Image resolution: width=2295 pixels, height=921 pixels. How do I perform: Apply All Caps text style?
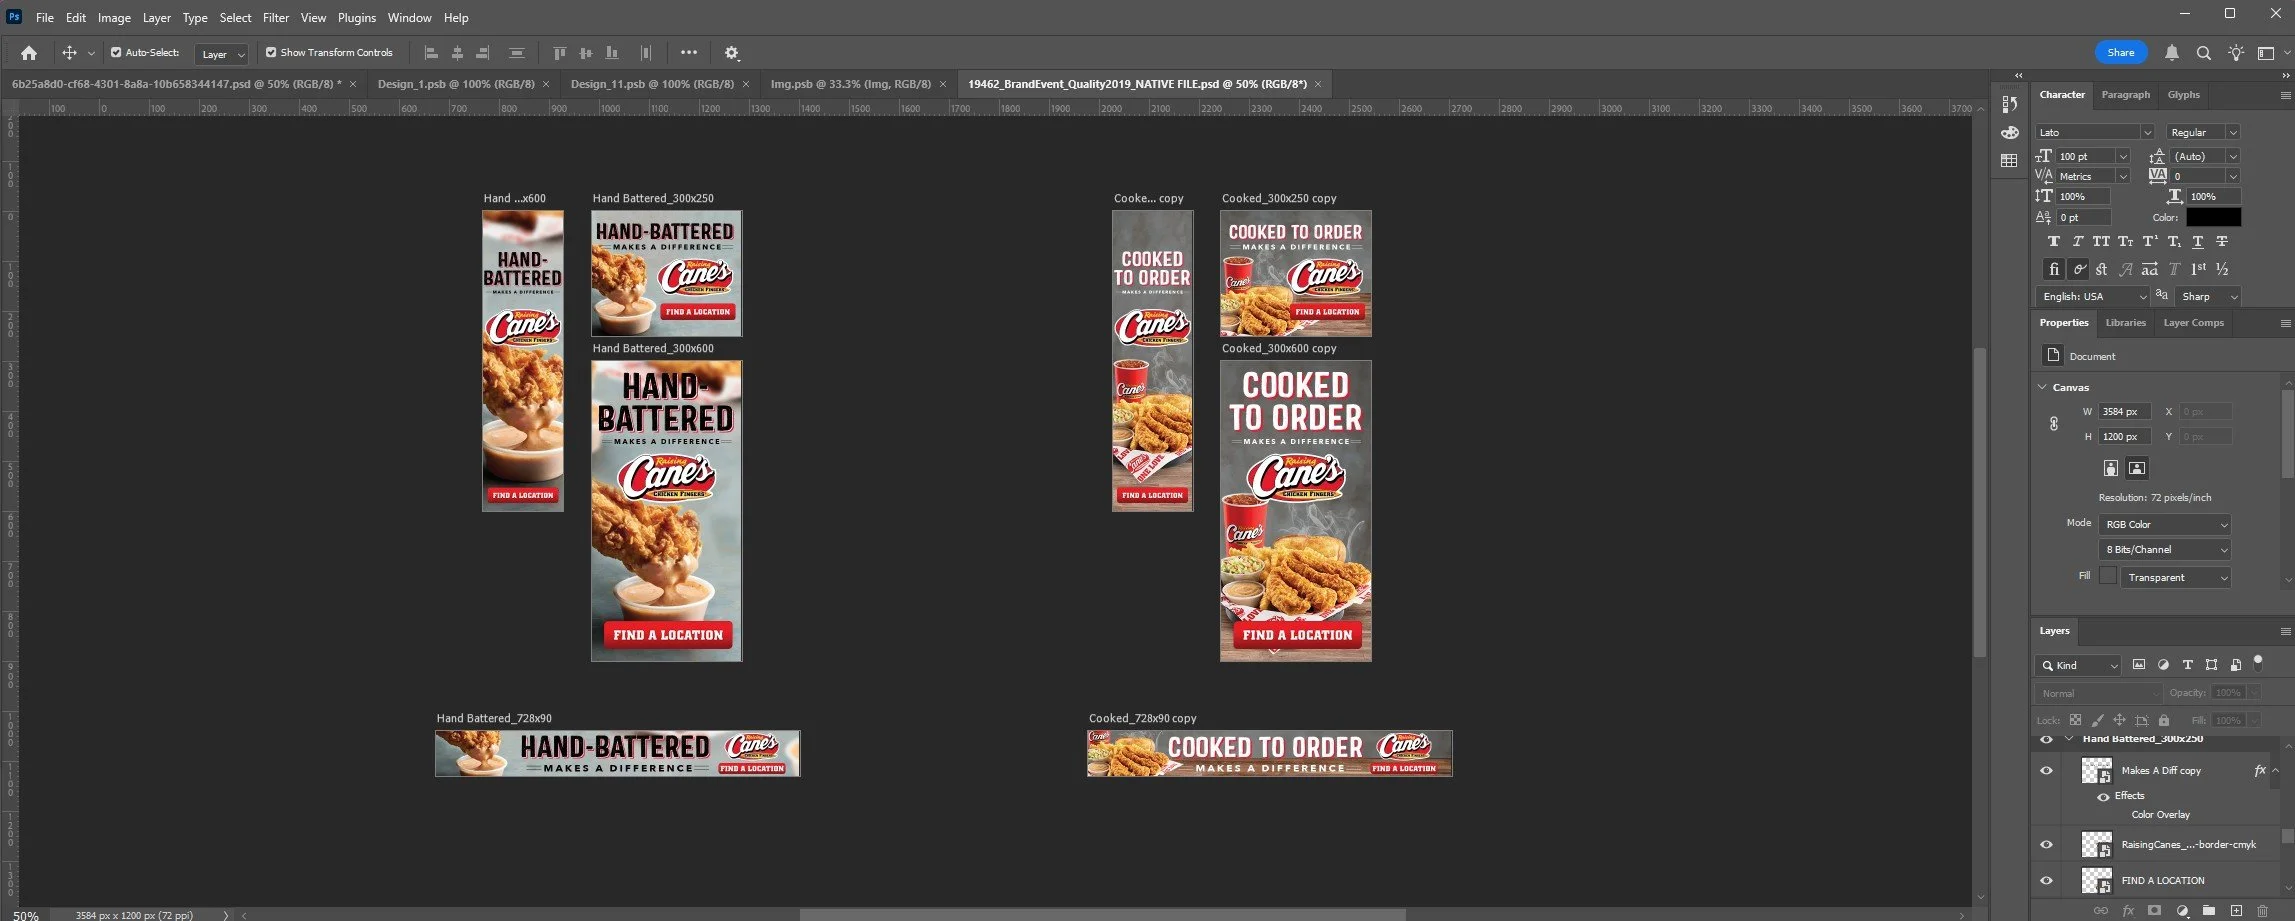point(2101,241)
